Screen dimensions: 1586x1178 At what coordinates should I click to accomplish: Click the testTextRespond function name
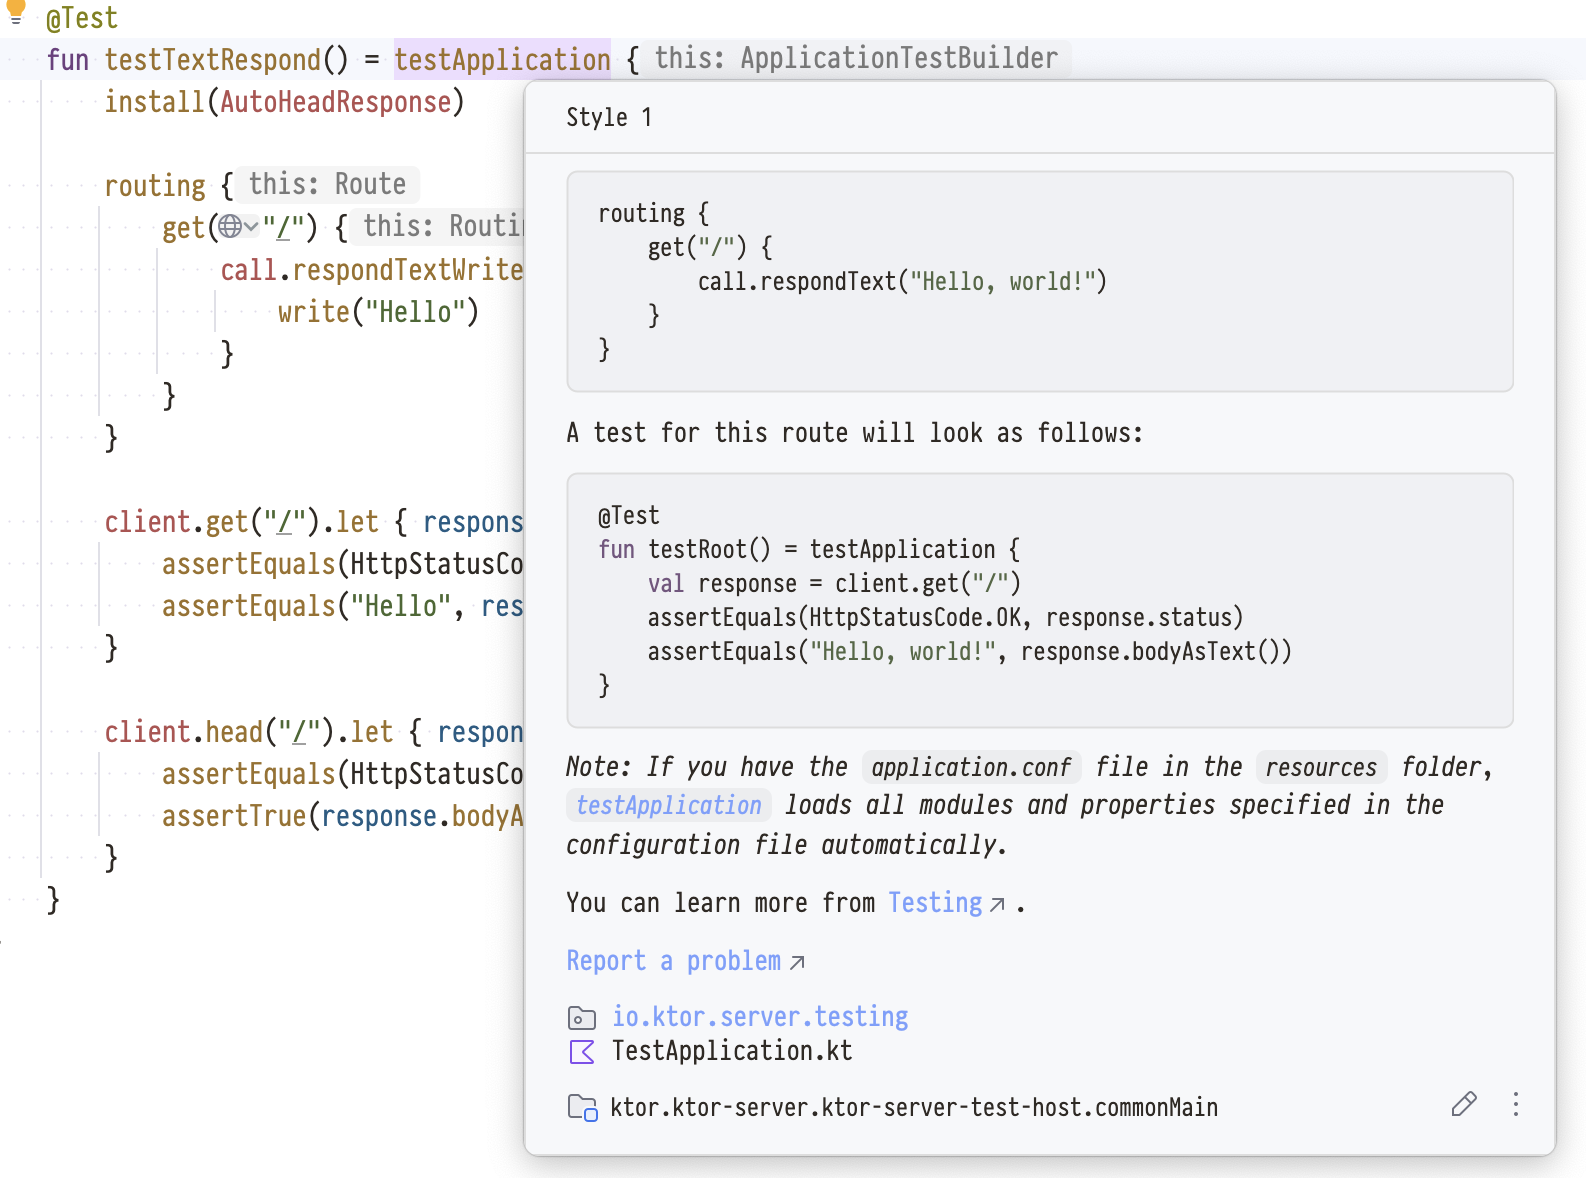(x=212, y=60)
